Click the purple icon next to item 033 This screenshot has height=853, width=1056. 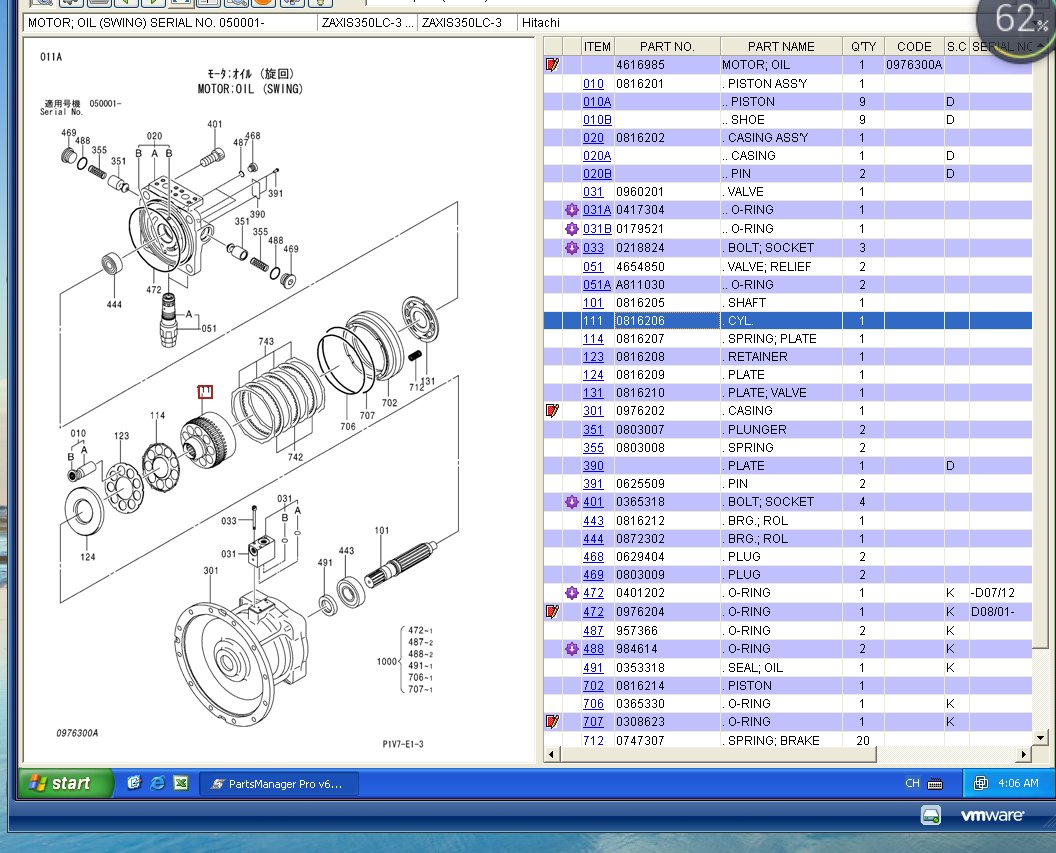[571, 248]
